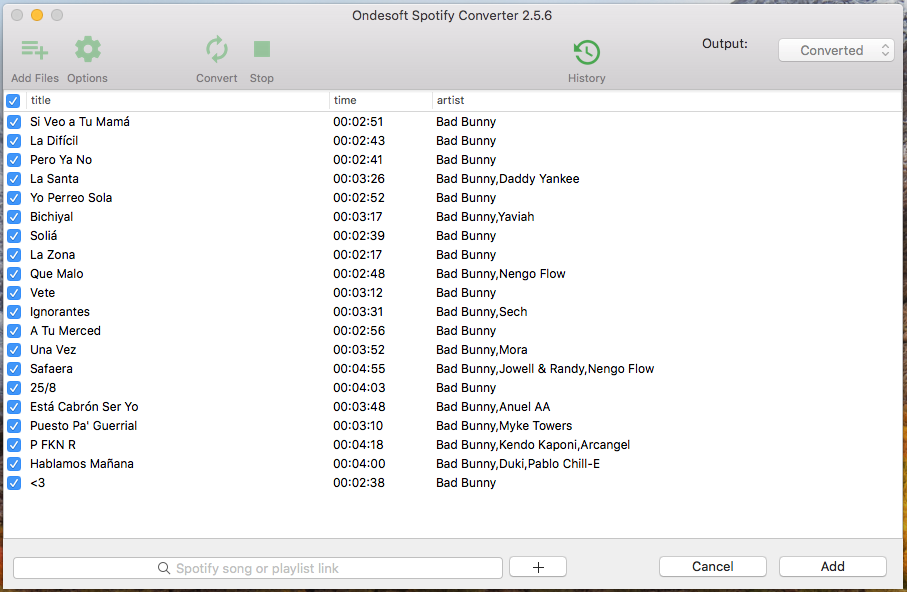
Task: Click artist Bad Bunny,Duki,Pablo Chill-E
Action: 518,464
